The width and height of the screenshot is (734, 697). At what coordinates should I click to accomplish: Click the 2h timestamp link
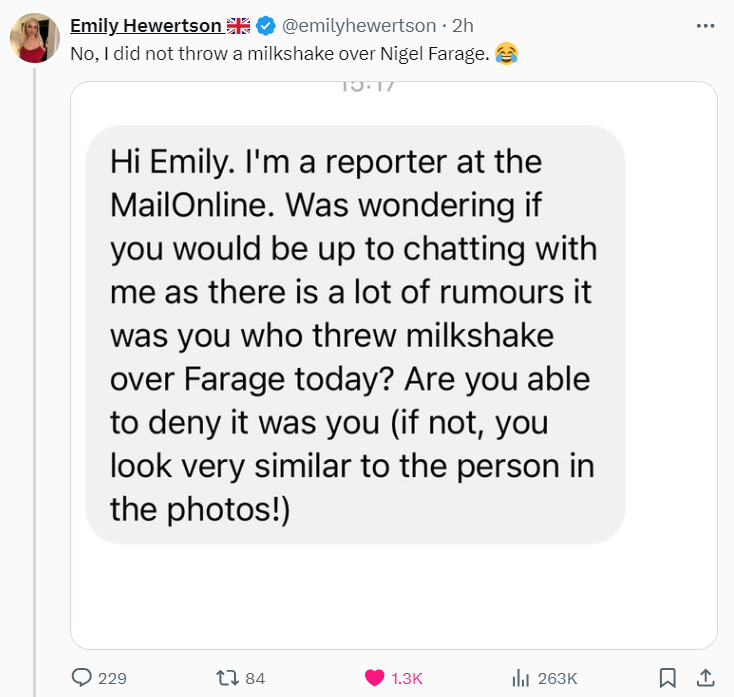462,27
